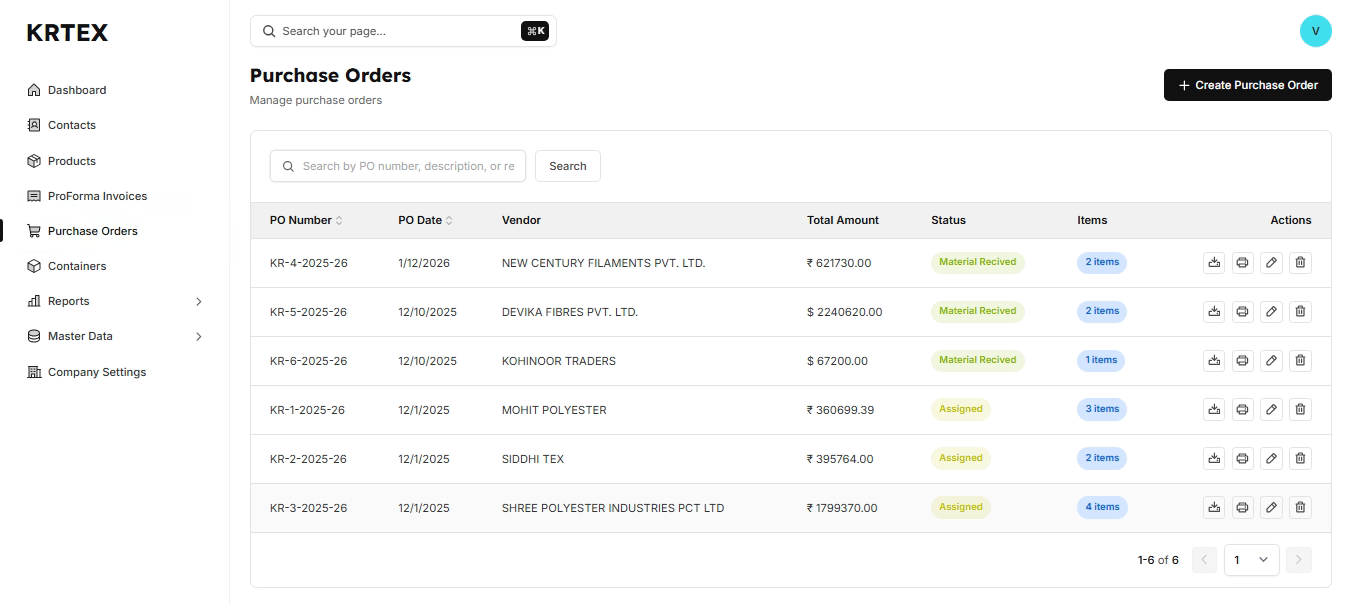This screenshot has height=605, width=1351.
Task: Open the user avatar V menu
Action: pyautogui.click(x=1315, y=31)
